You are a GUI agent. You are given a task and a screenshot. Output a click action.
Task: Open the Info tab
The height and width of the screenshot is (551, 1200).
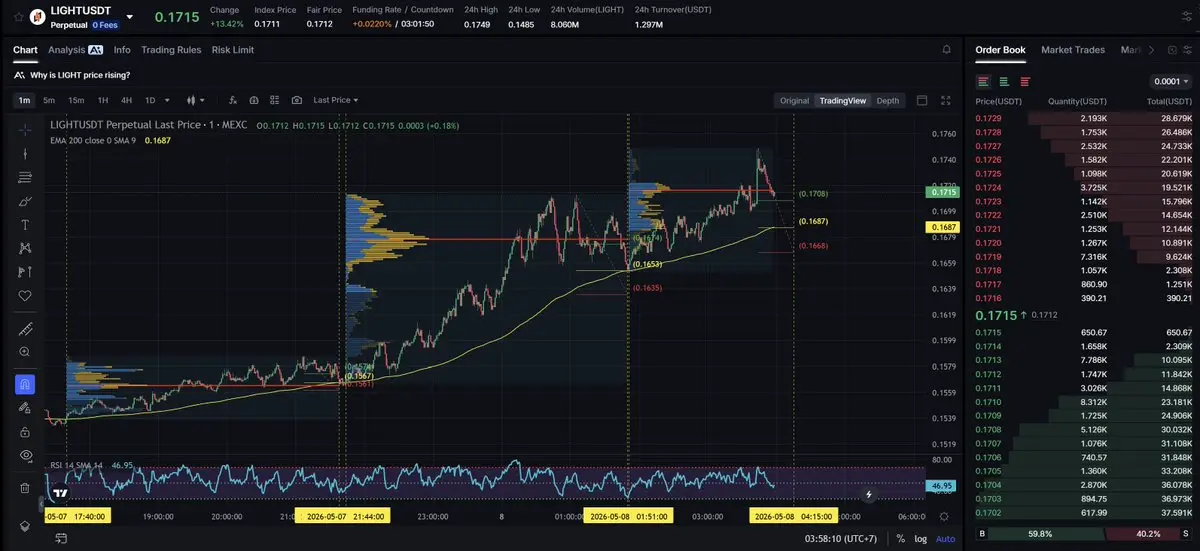tap(122, 49)
